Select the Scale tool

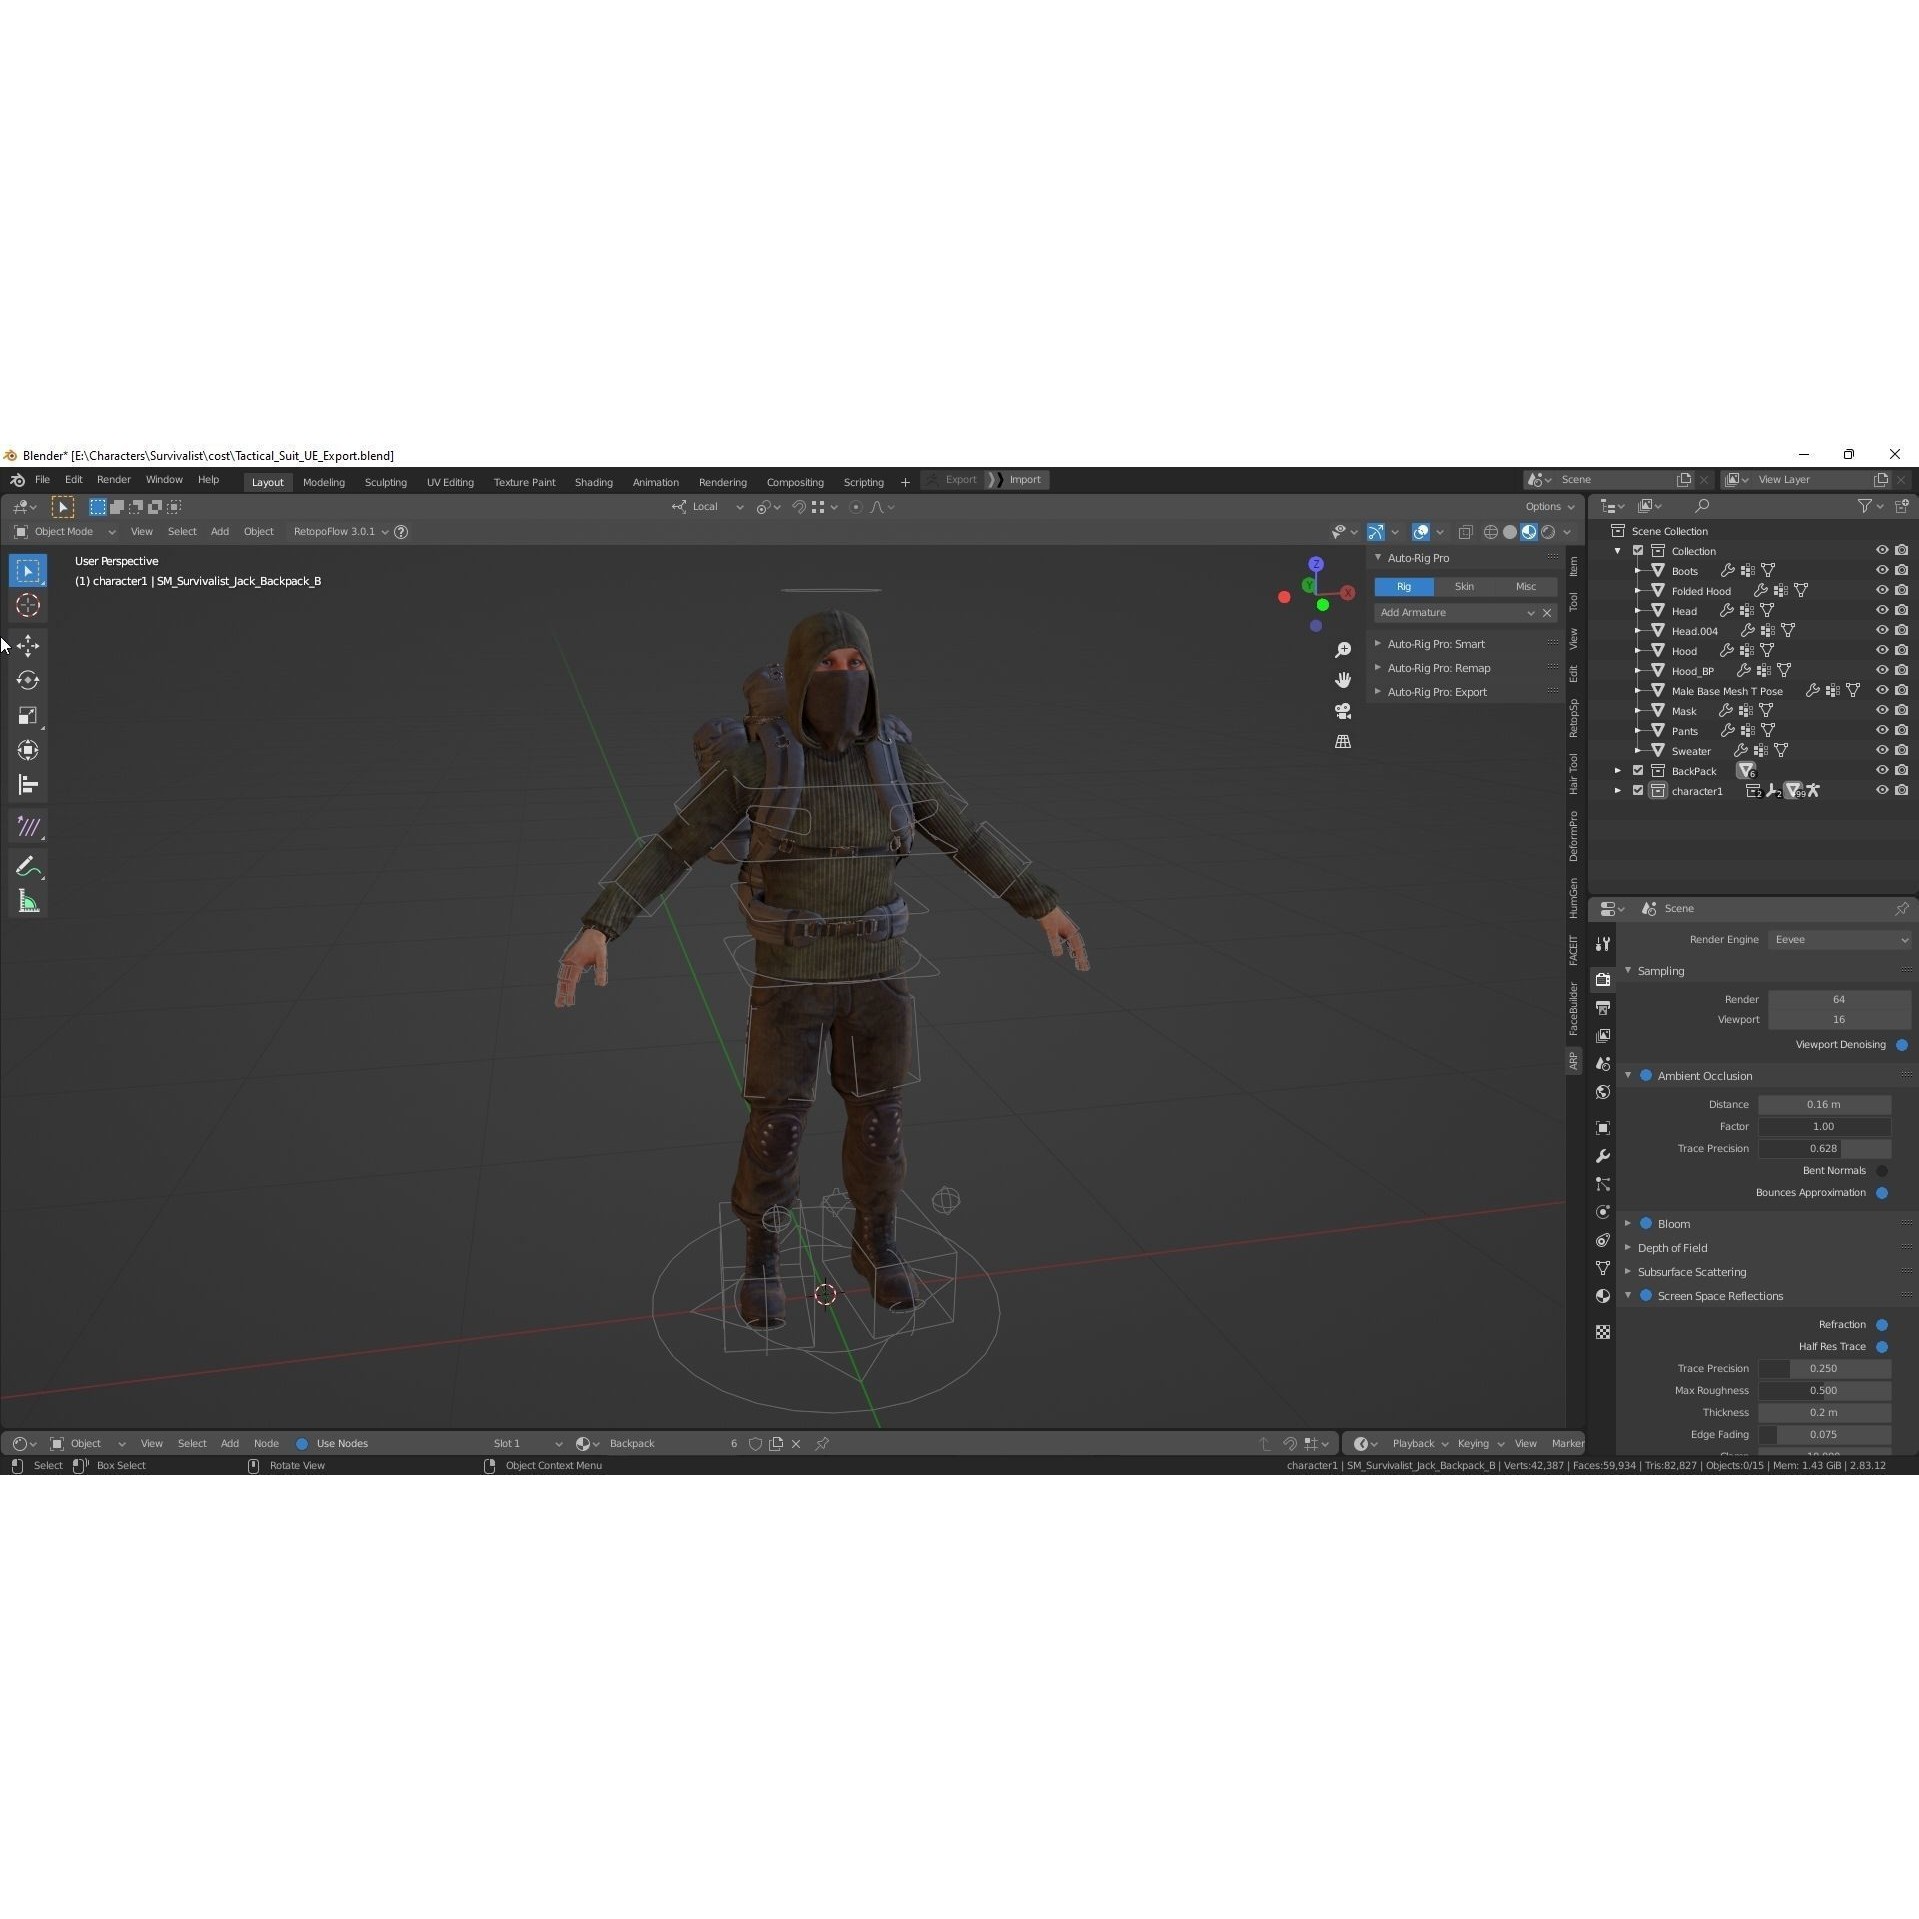coord(28,715)
